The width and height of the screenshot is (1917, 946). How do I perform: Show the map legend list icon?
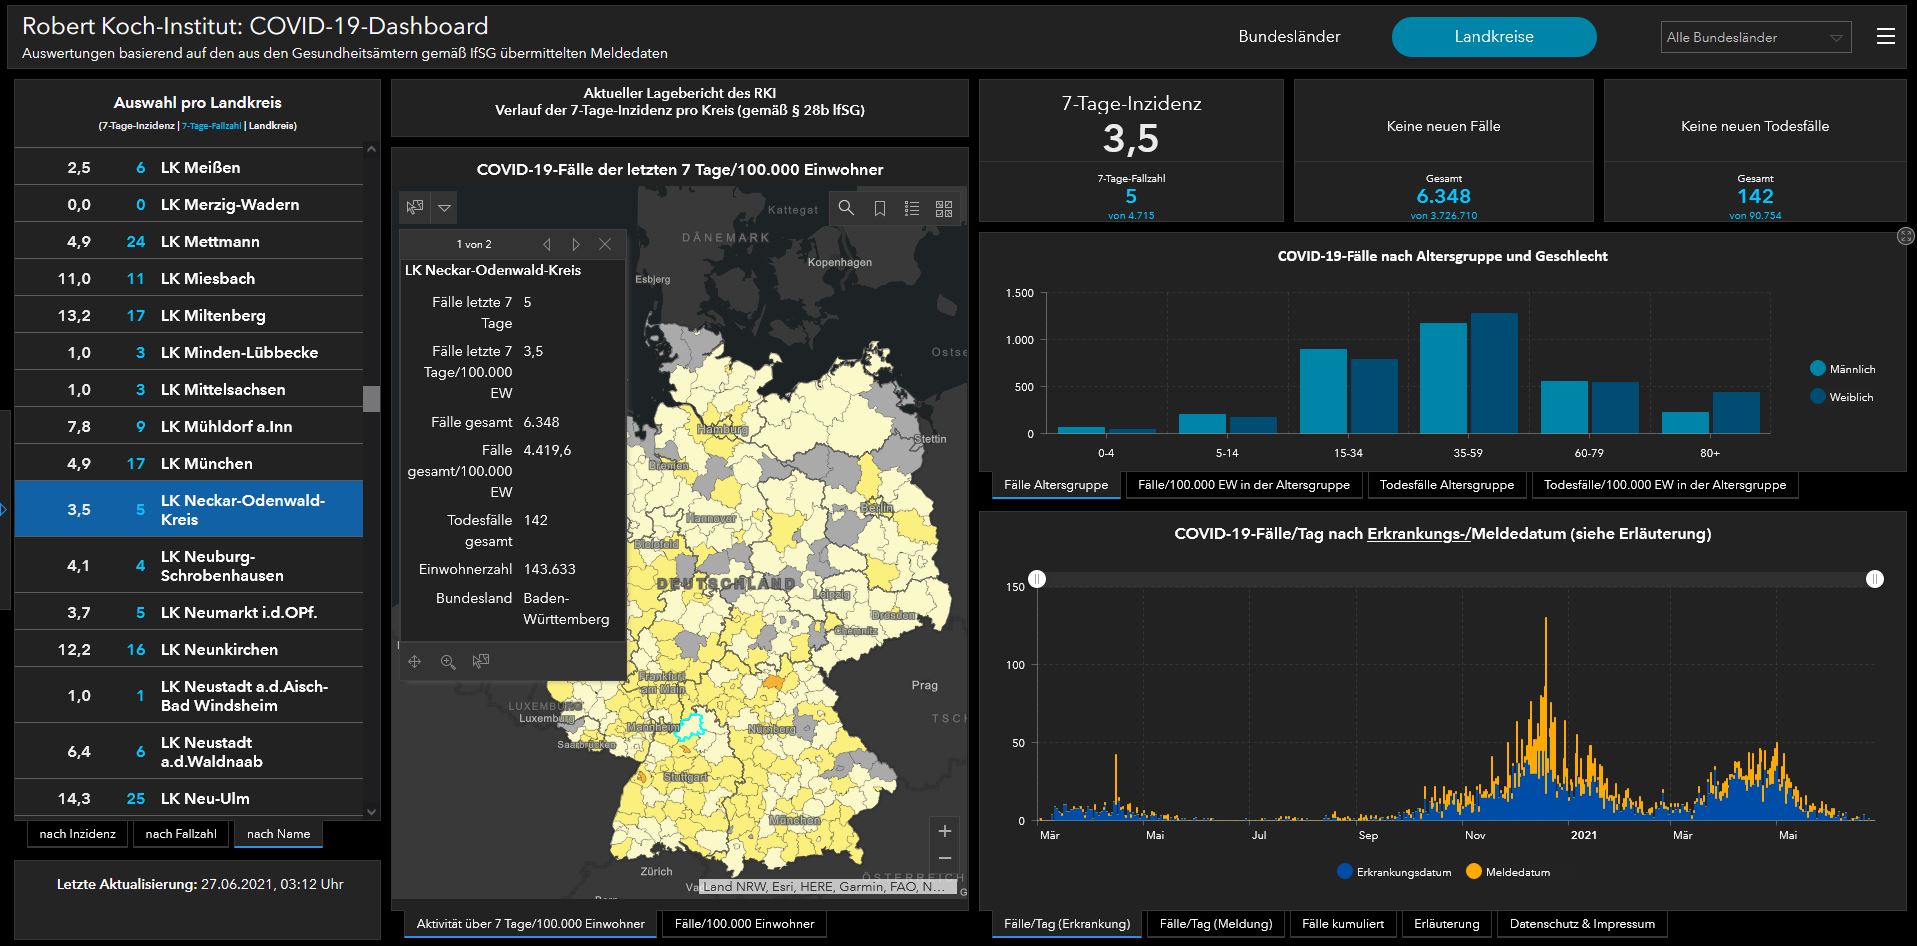tap(912, 208)
